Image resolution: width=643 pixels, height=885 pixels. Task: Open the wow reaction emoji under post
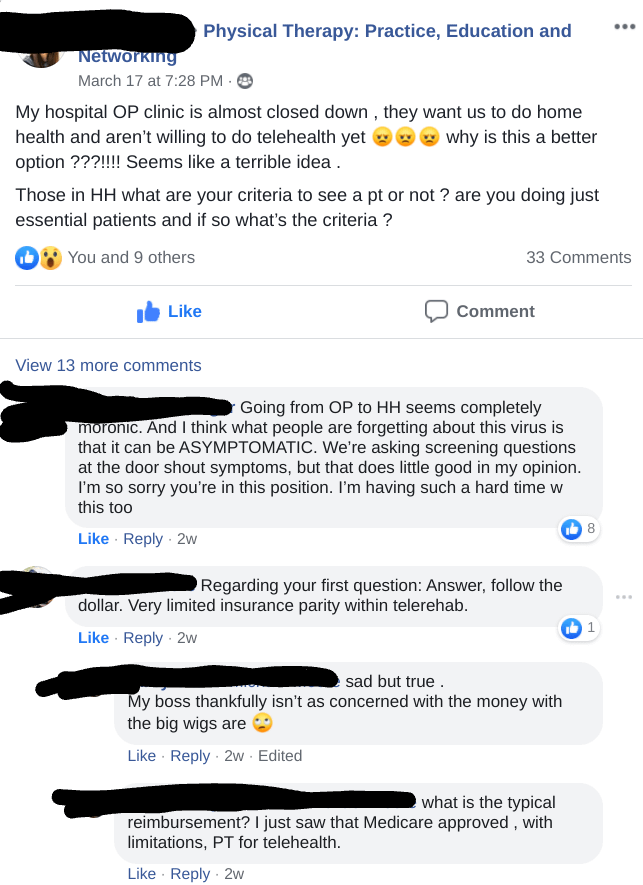(50, 258)
